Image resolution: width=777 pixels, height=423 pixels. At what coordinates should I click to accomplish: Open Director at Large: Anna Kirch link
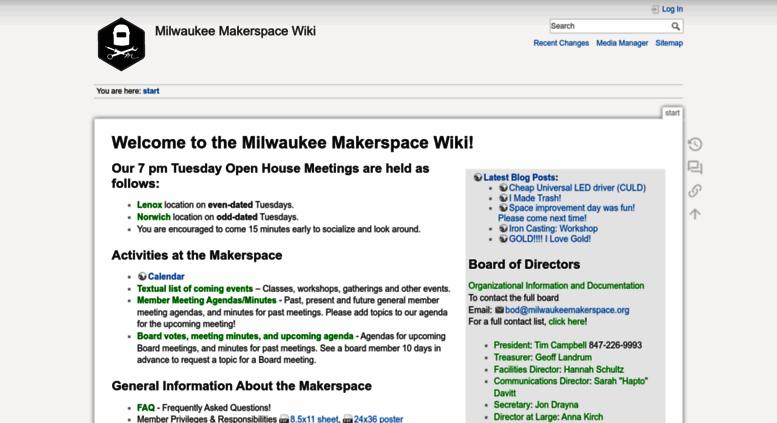(548, 417)
